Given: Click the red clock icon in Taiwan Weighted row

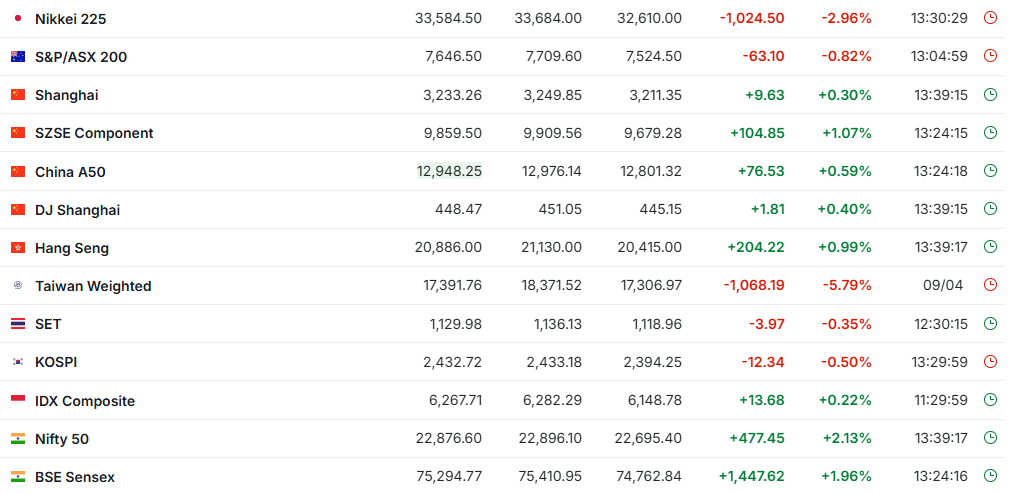Looking at the screenshot, I should click(990, 285).
